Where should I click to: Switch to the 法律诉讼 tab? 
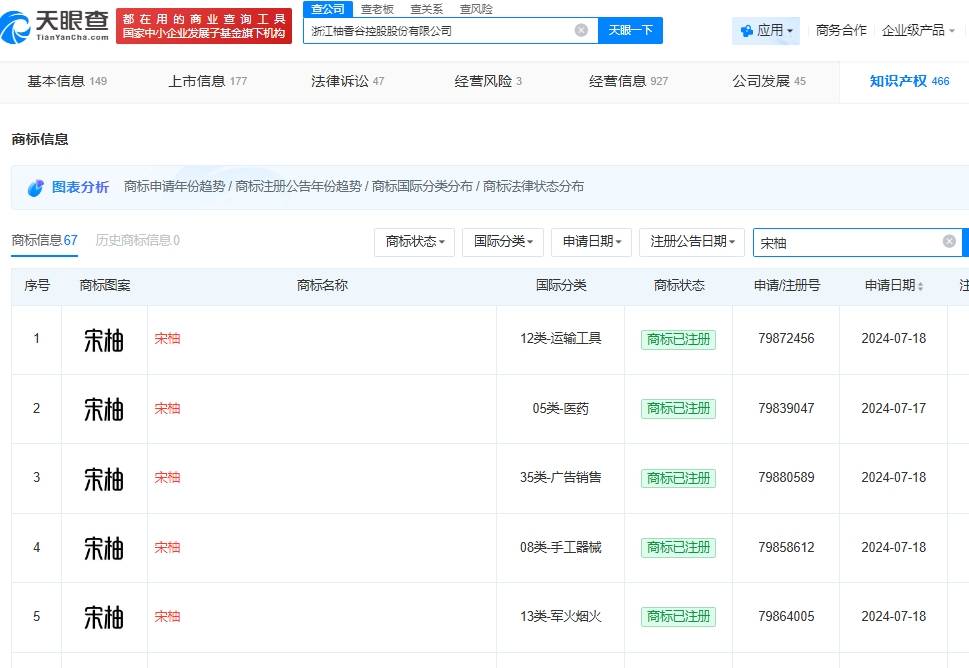347,81
